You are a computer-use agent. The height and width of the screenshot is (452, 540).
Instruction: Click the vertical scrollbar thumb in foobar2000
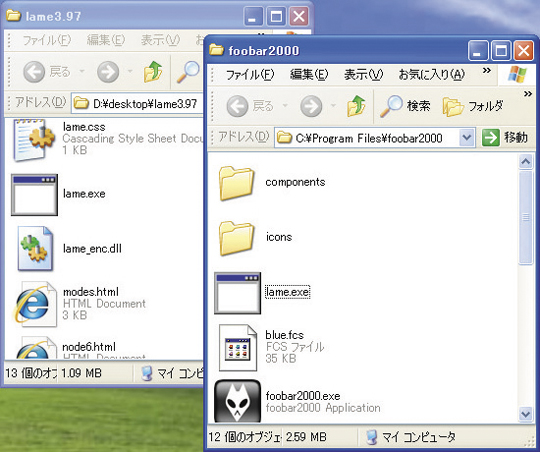[x=526, y=218]
